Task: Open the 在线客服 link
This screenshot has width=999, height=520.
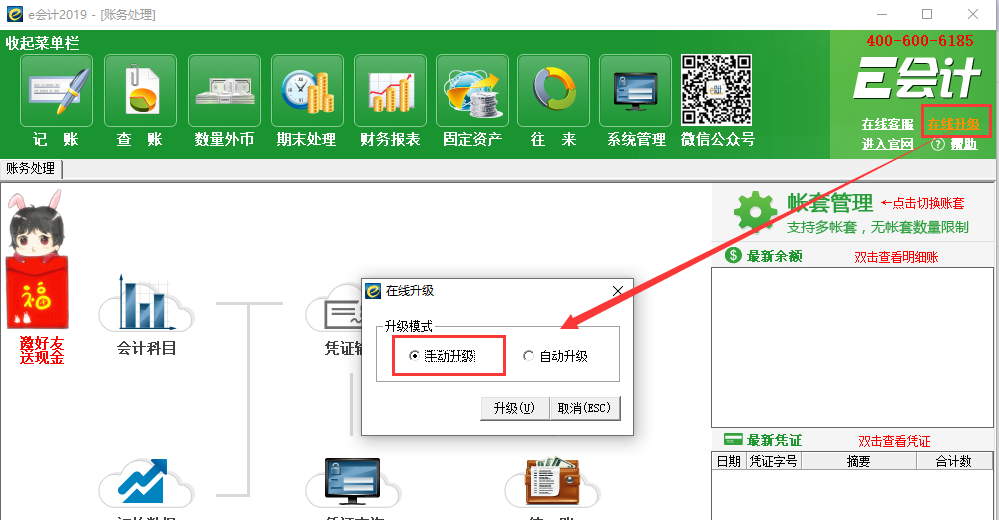Action: point(888,124)
